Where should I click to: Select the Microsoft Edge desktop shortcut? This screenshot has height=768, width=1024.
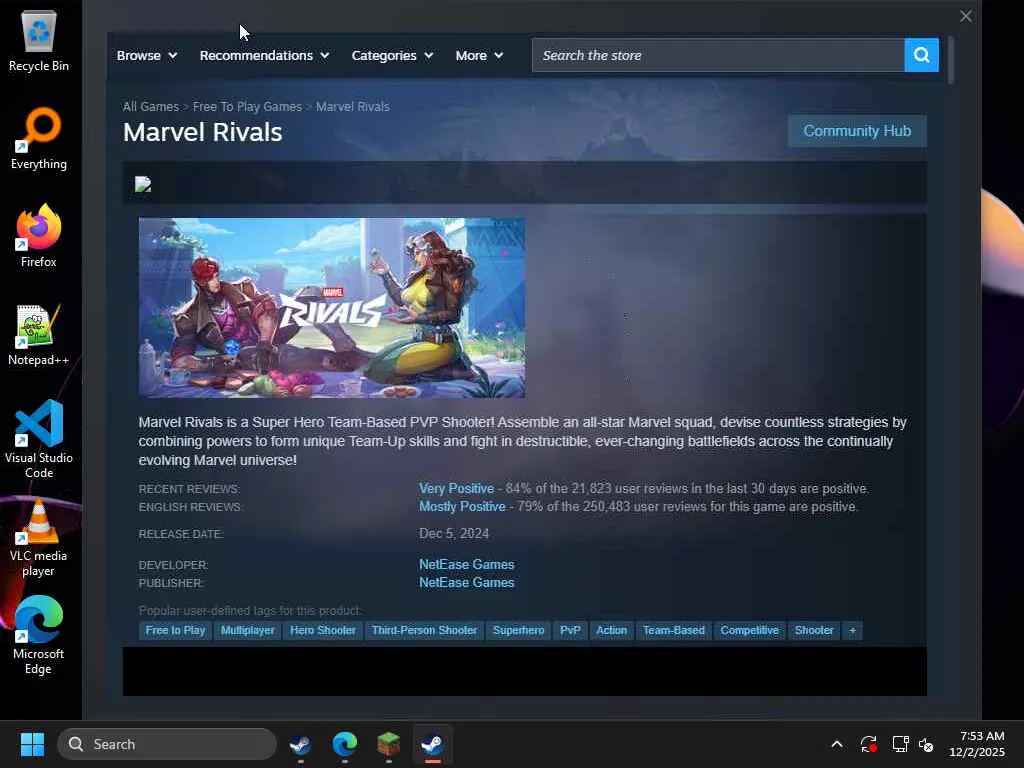coord(39,635)
